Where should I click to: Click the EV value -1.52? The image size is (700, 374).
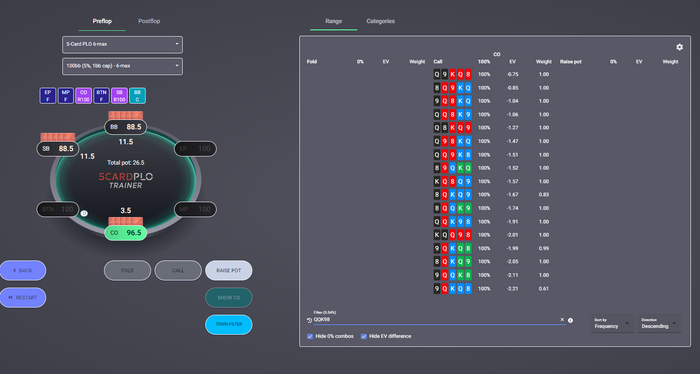point(512,168)
